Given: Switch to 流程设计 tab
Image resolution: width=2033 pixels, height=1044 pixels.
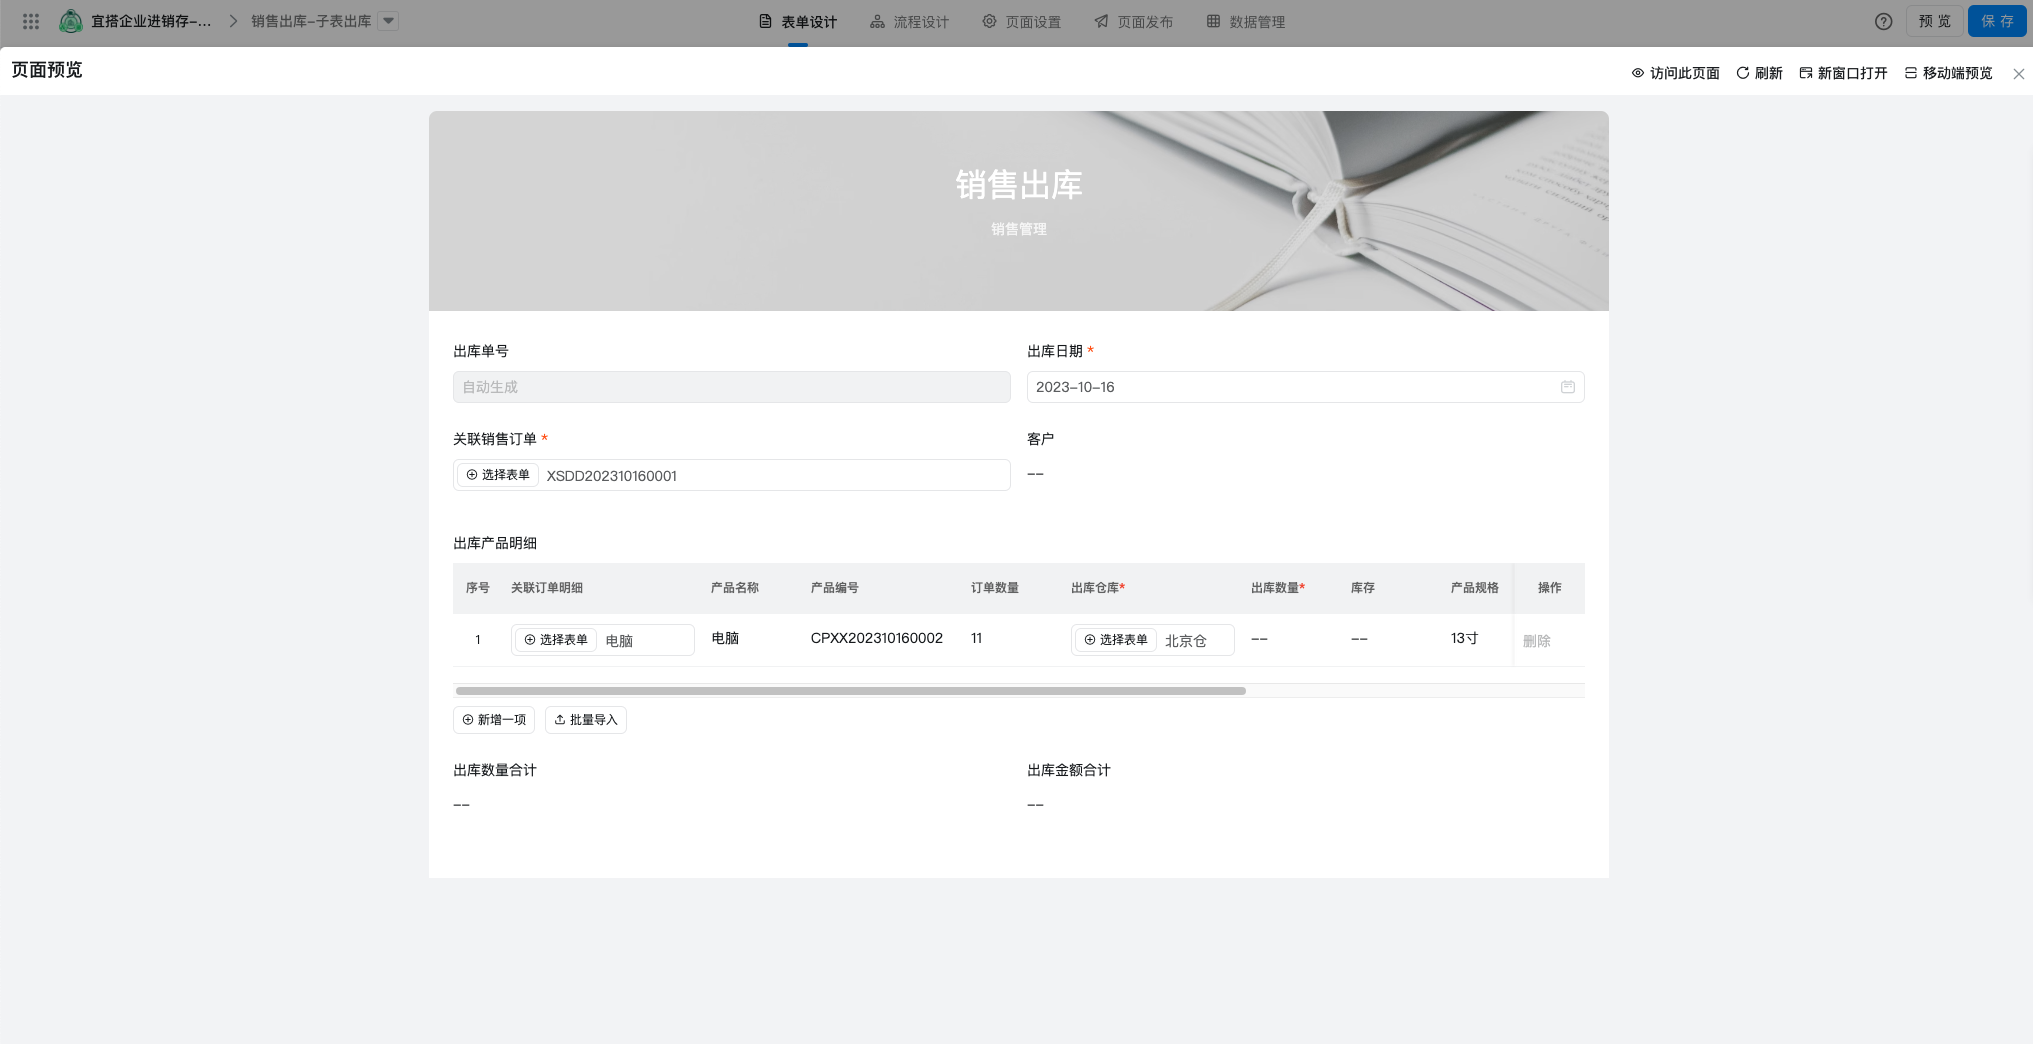Looking at the screenshot, I should click(909, 22).
